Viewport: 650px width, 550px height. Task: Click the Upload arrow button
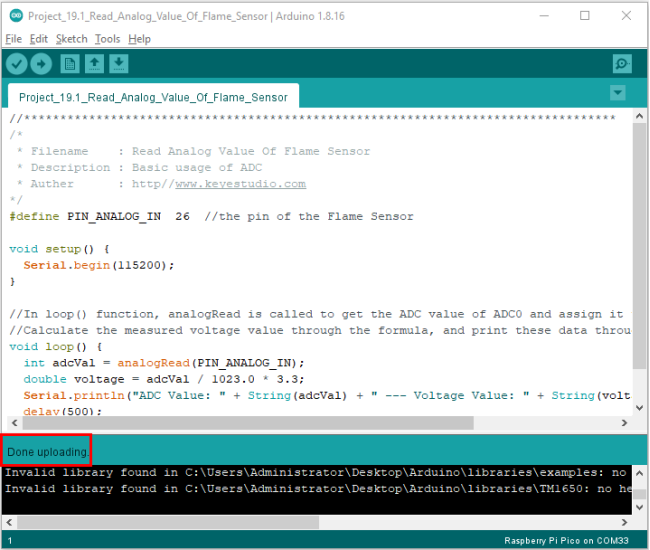coord(41,64)
